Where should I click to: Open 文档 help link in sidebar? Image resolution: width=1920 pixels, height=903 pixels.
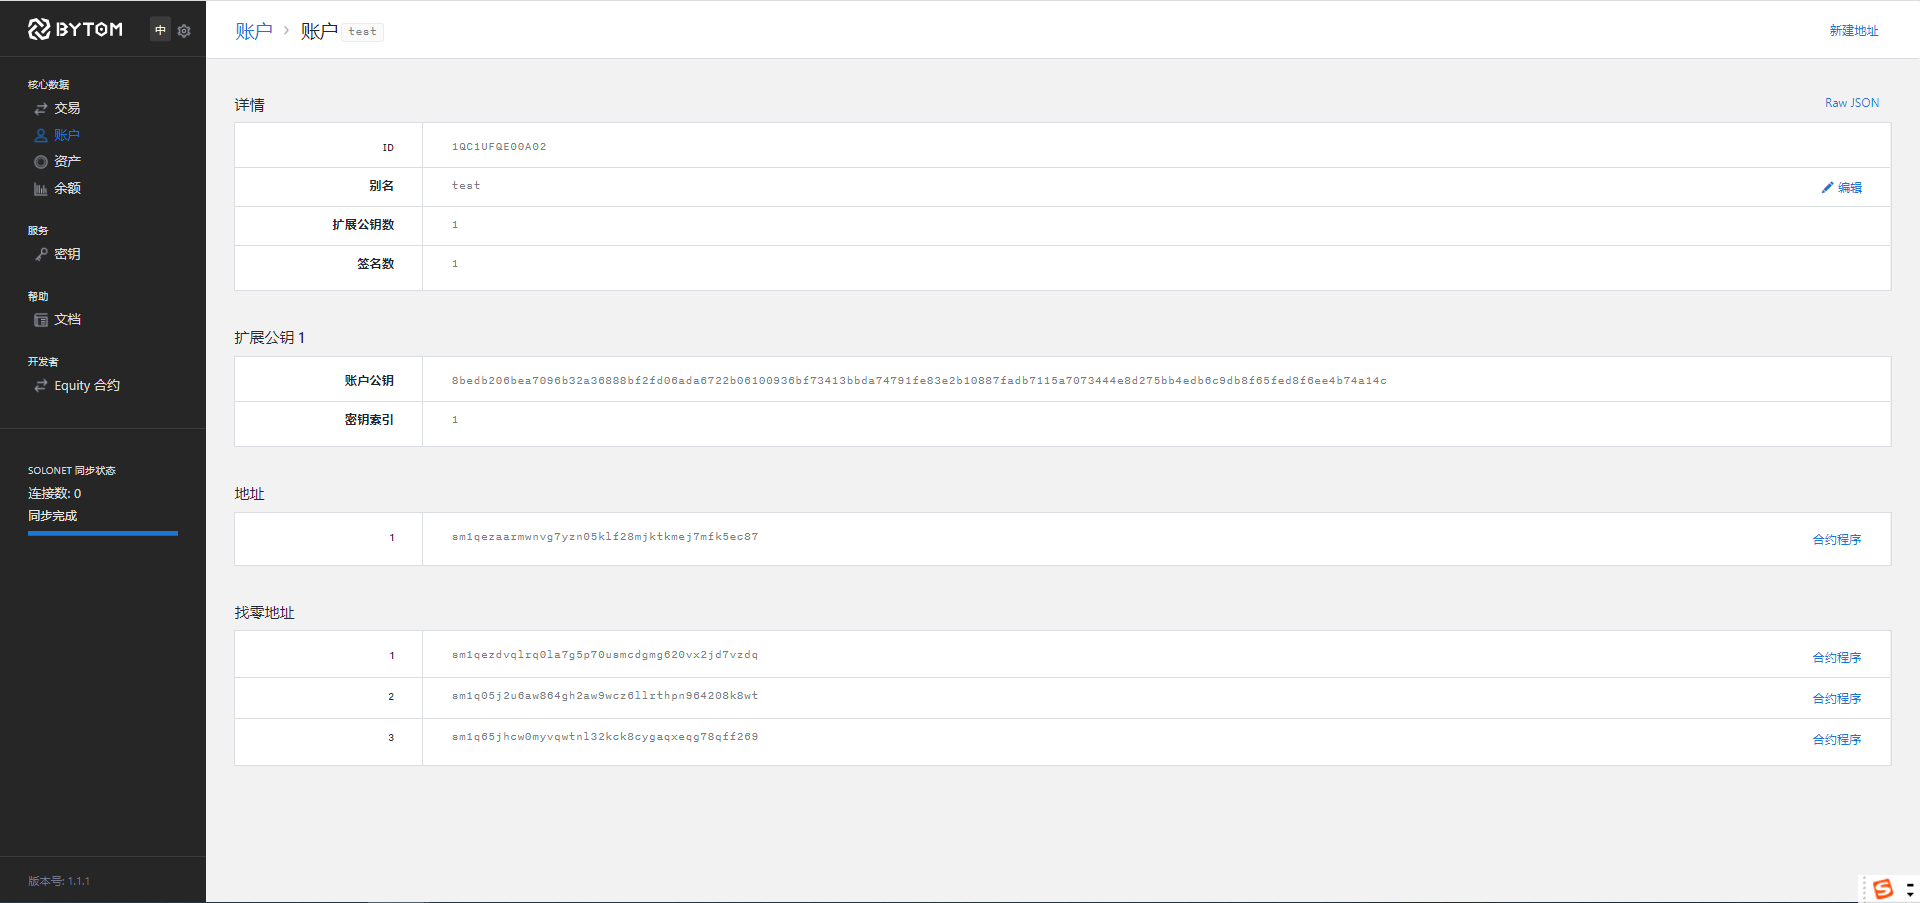coord(67,320)
